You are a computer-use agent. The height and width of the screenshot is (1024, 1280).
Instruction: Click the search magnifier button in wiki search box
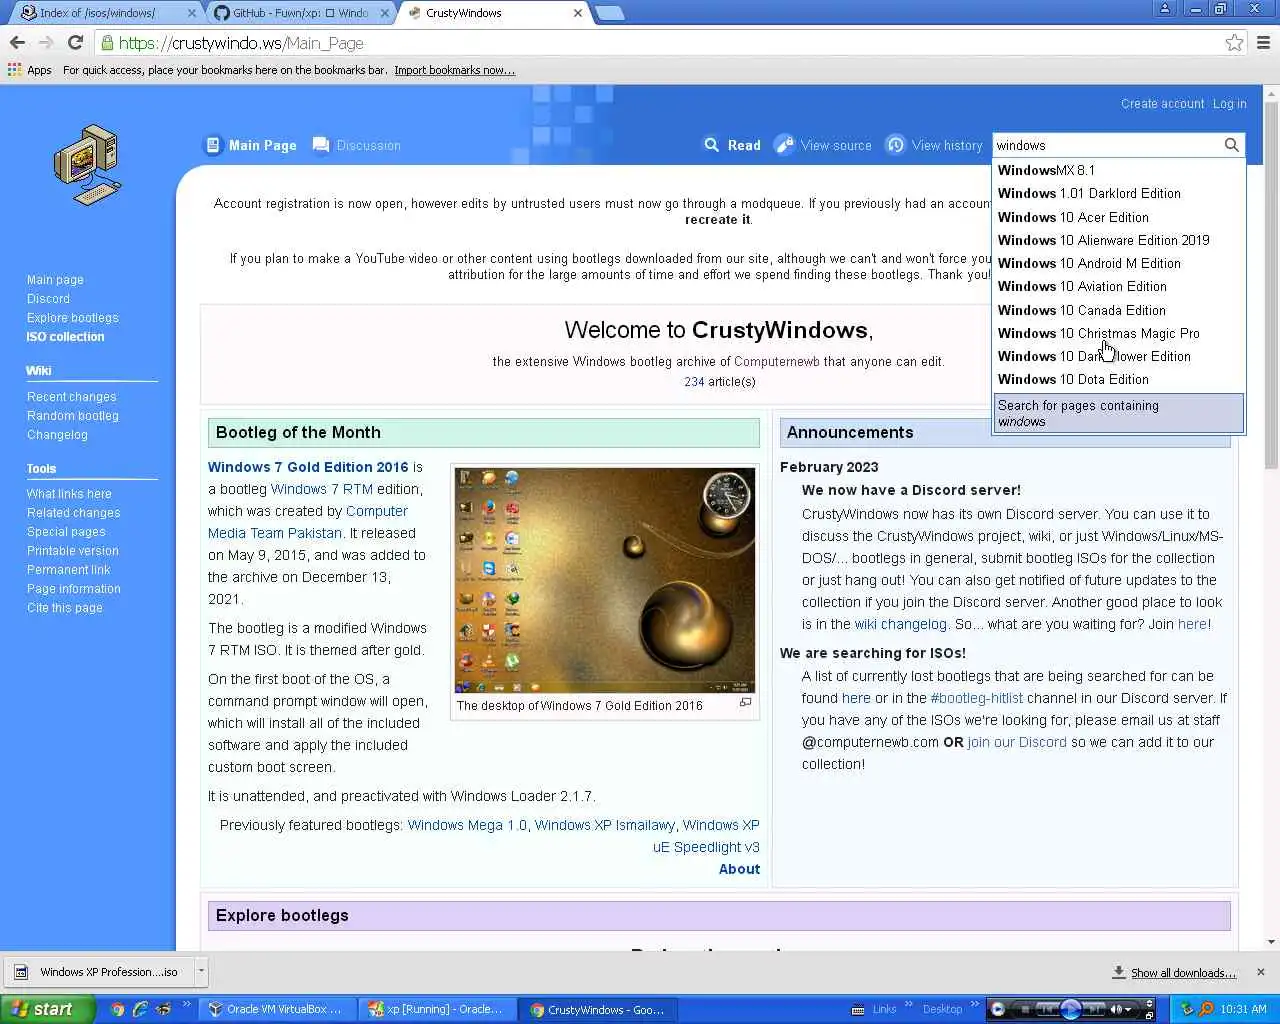click(x=1231, y=145)
